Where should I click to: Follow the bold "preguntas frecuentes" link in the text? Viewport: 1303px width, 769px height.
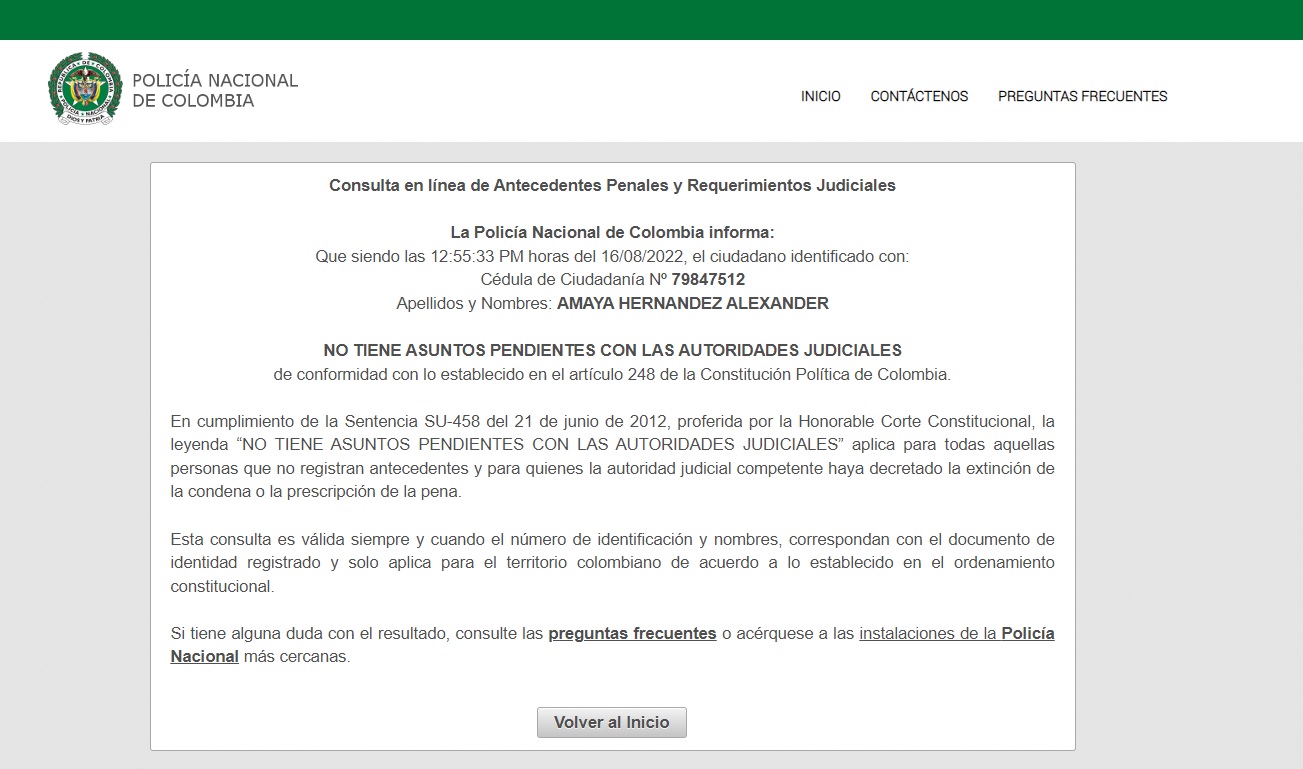click(x=632, y=634)
